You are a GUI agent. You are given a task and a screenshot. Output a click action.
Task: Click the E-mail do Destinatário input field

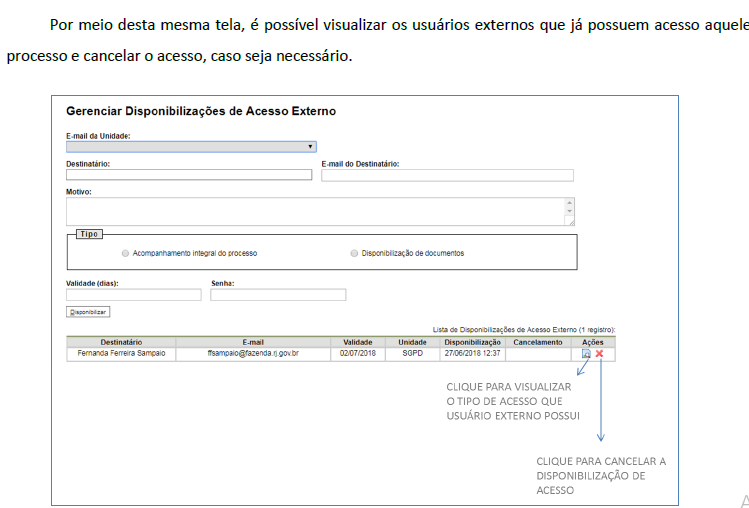(447, 175)
